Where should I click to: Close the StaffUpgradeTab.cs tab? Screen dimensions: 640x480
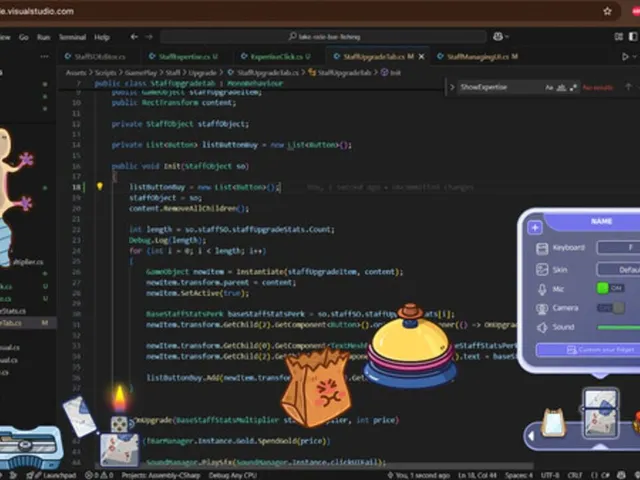[x=422, y=57]
